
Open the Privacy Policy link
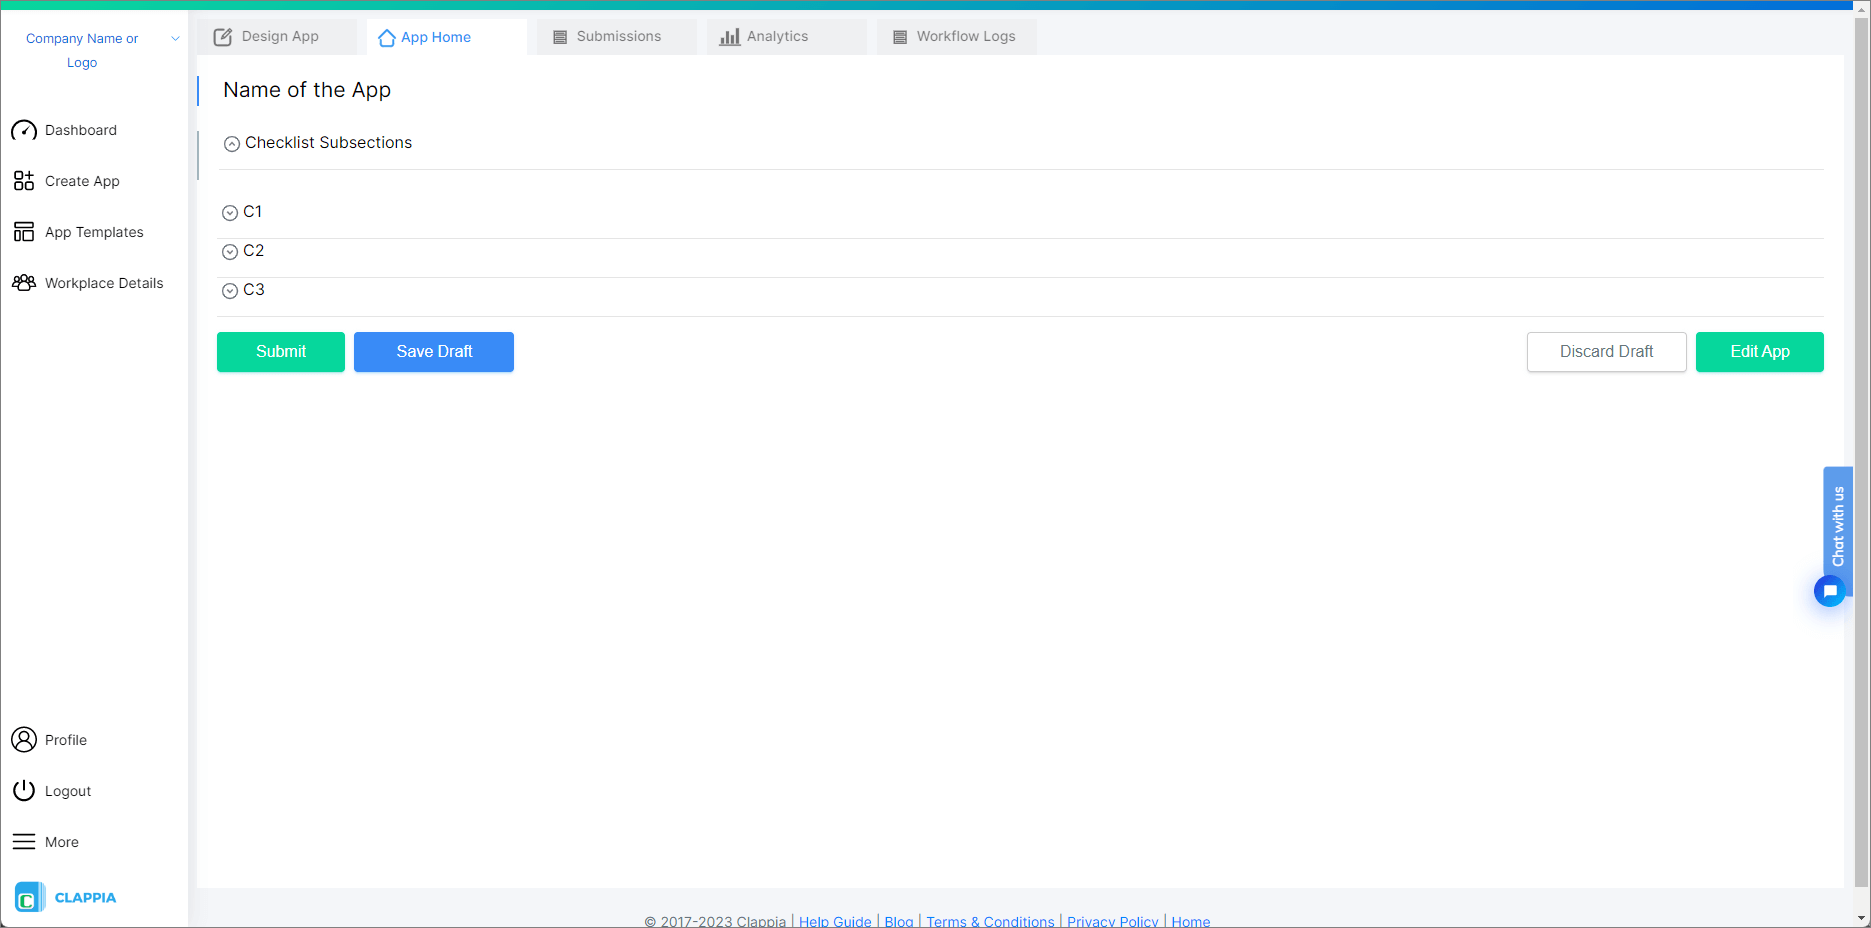click(1112, 920)
